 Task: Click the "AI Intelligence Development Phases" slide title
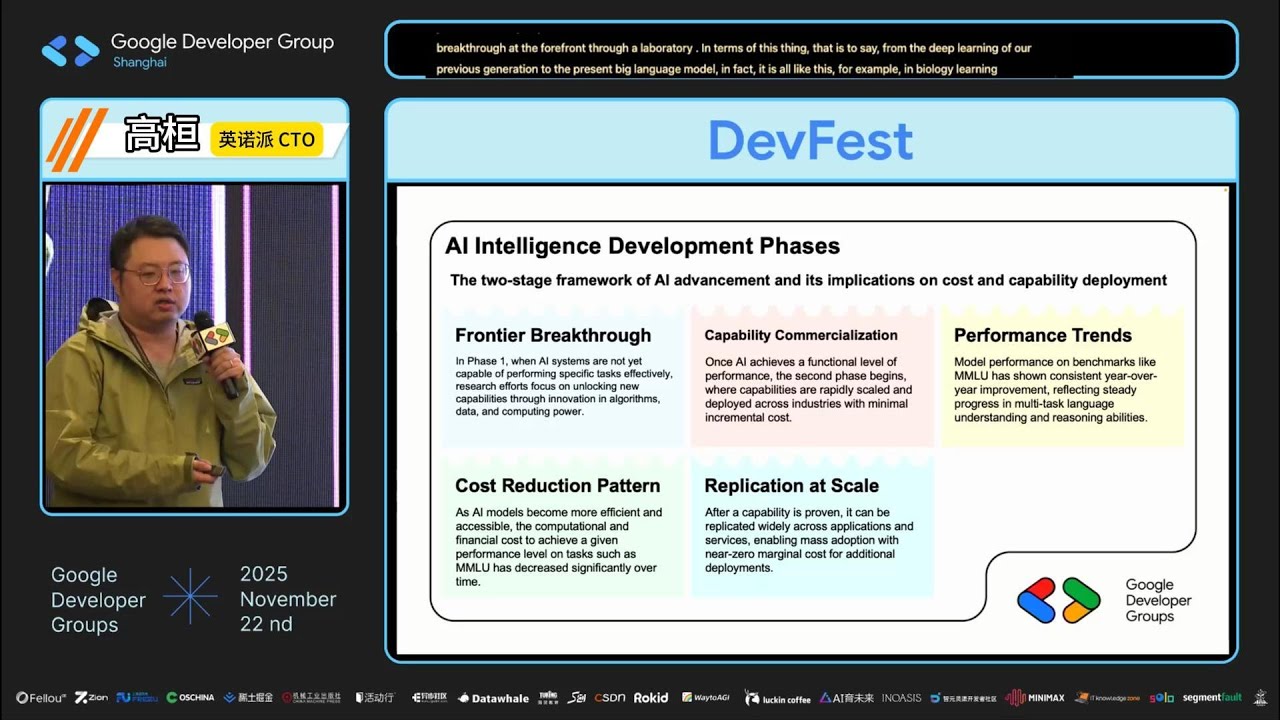pos(642,246)
